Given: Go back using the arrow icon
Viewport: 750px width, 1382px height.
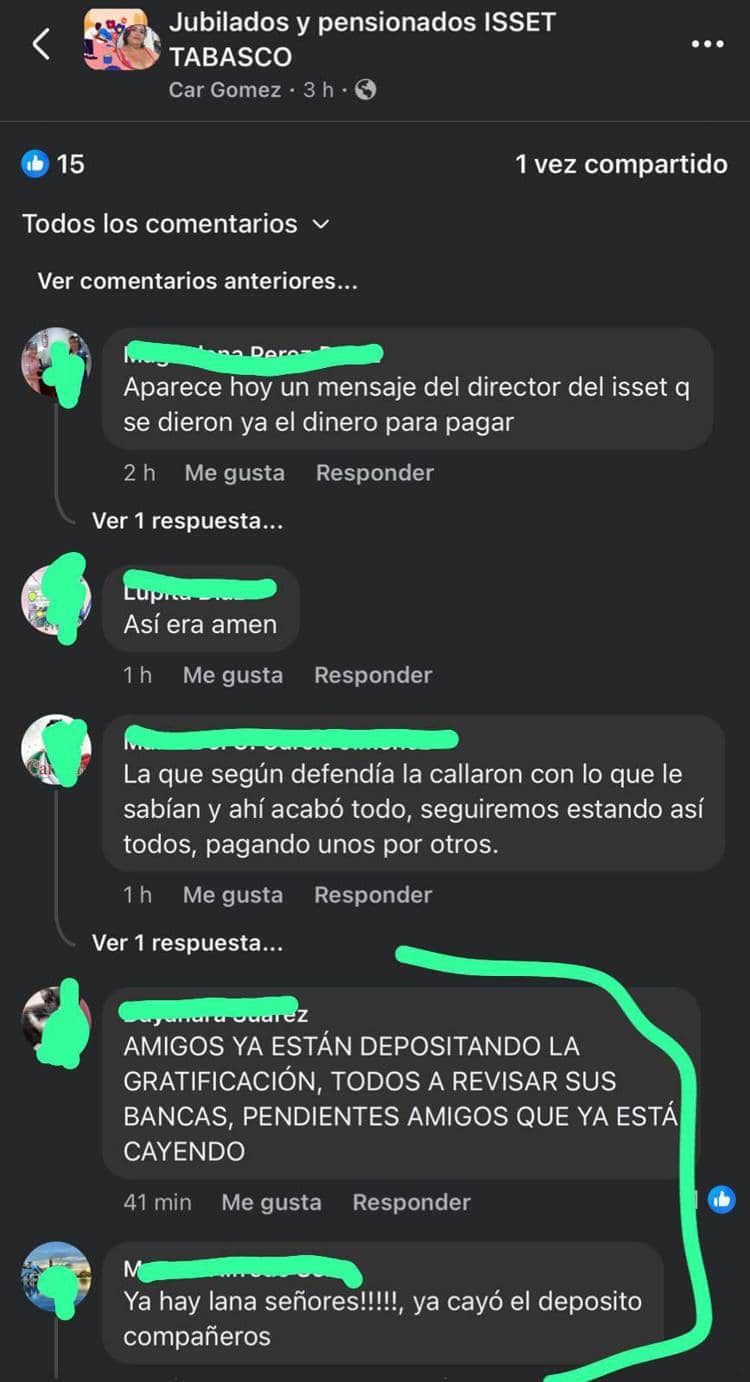Looking at the screenshot, I should click(41, 44).
